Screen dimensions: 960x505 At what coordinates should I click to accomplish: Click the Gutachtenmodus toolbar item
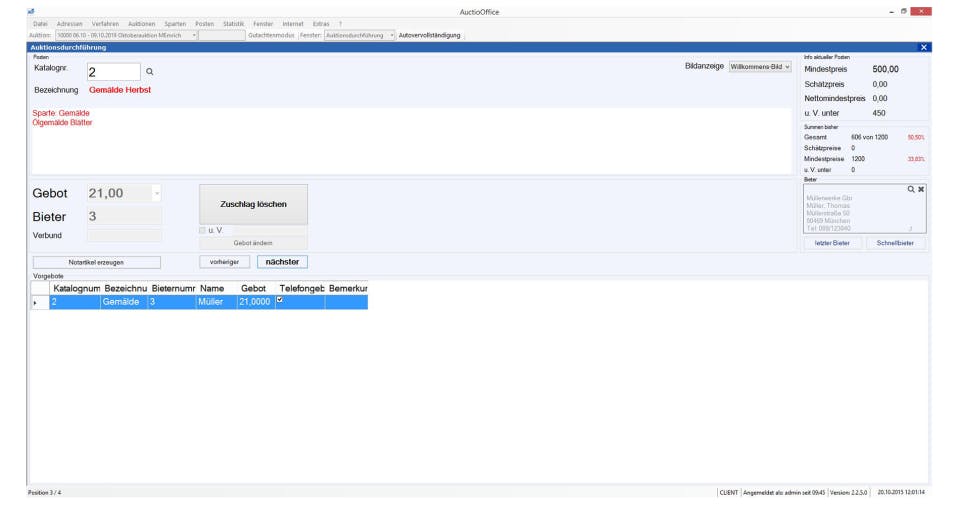coord(271,36)
